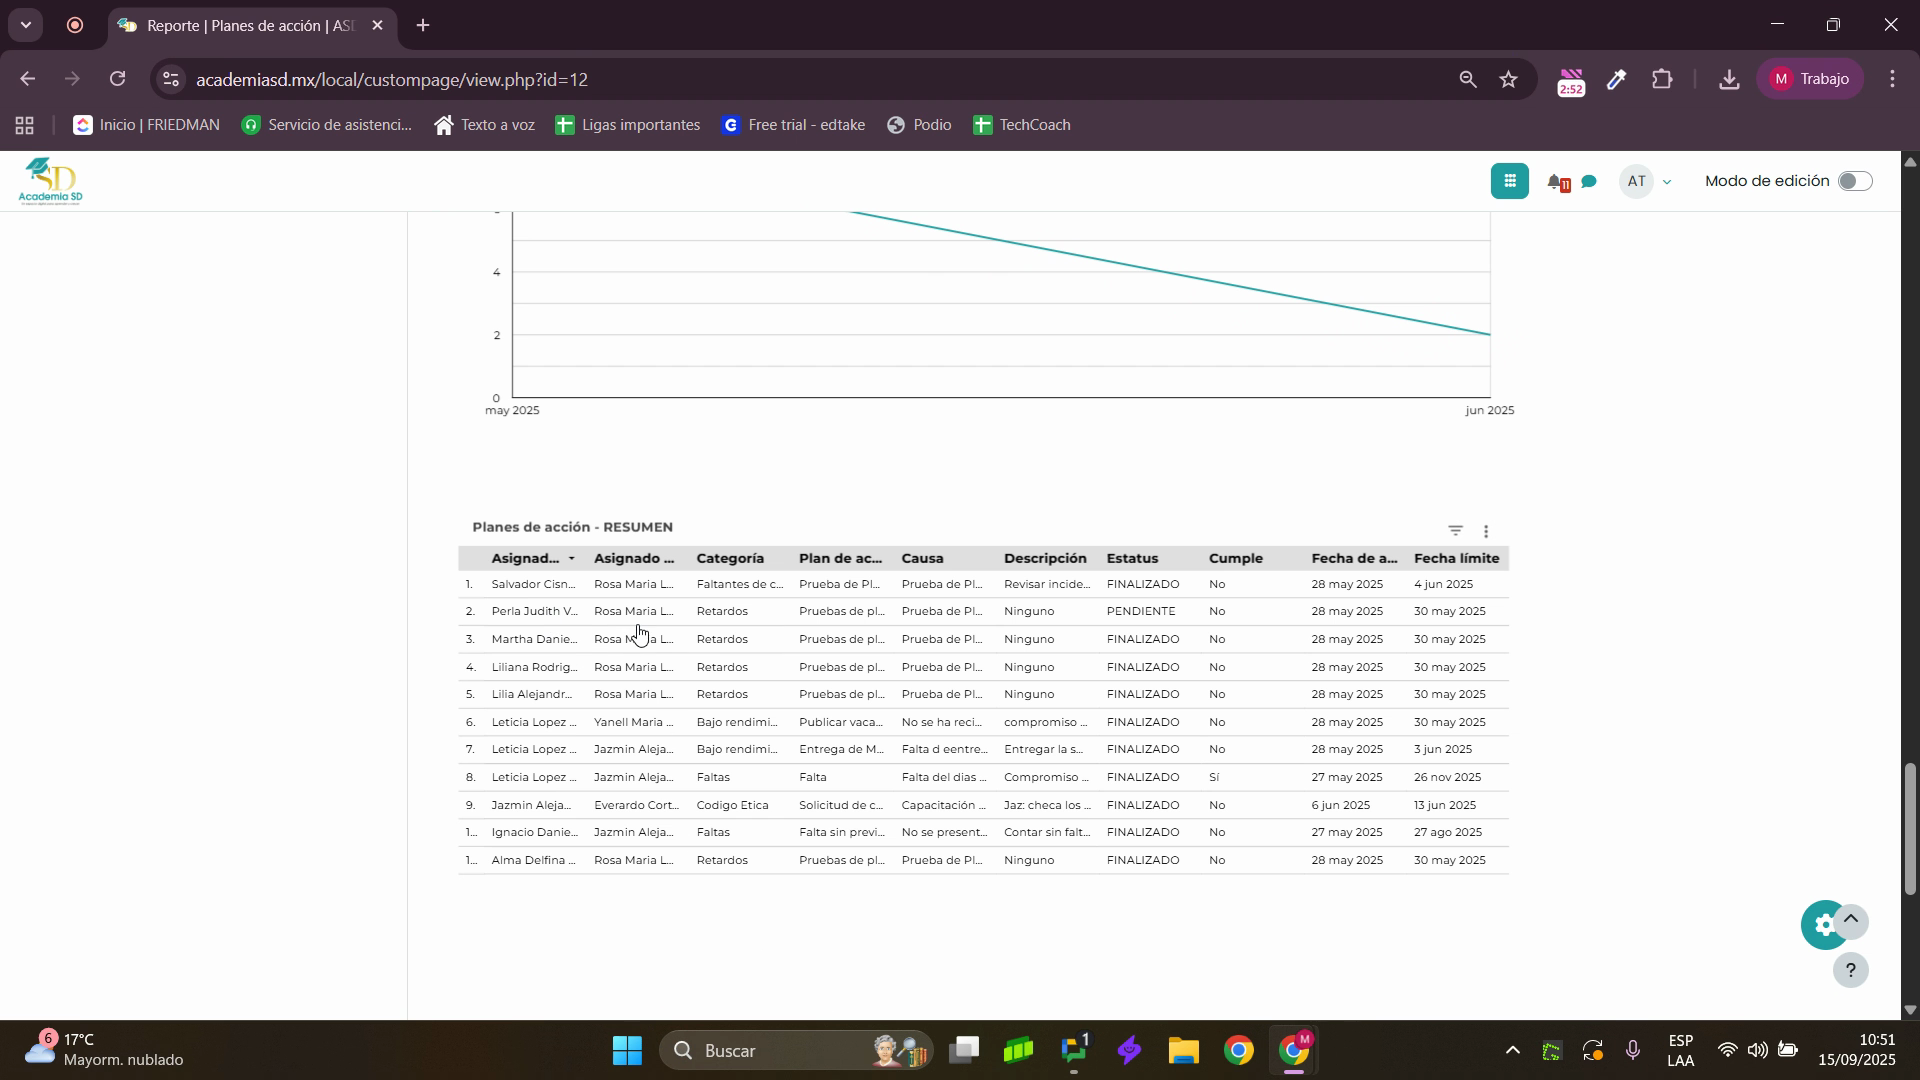Open the table filter icon
The height and width of the screenshot is (1080, 1920).
pos(1455,531)
